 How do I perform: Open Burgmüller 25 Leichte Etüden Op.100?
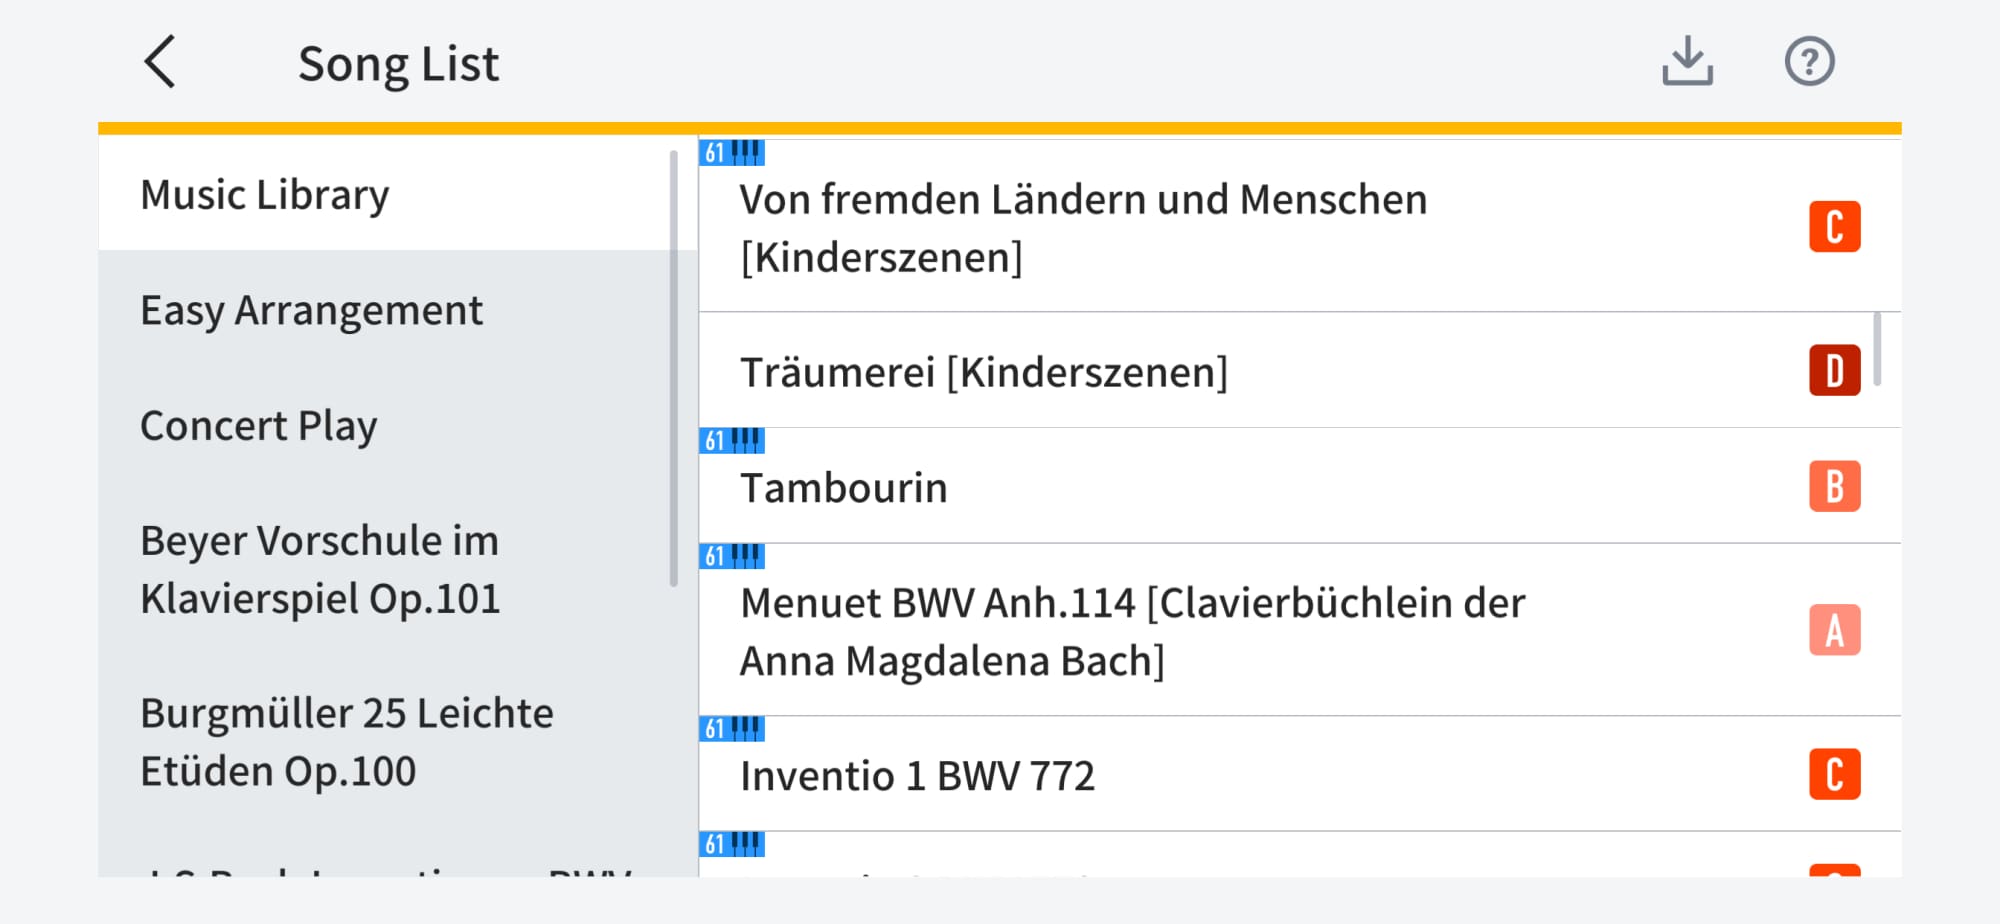(x=346, y=742)
